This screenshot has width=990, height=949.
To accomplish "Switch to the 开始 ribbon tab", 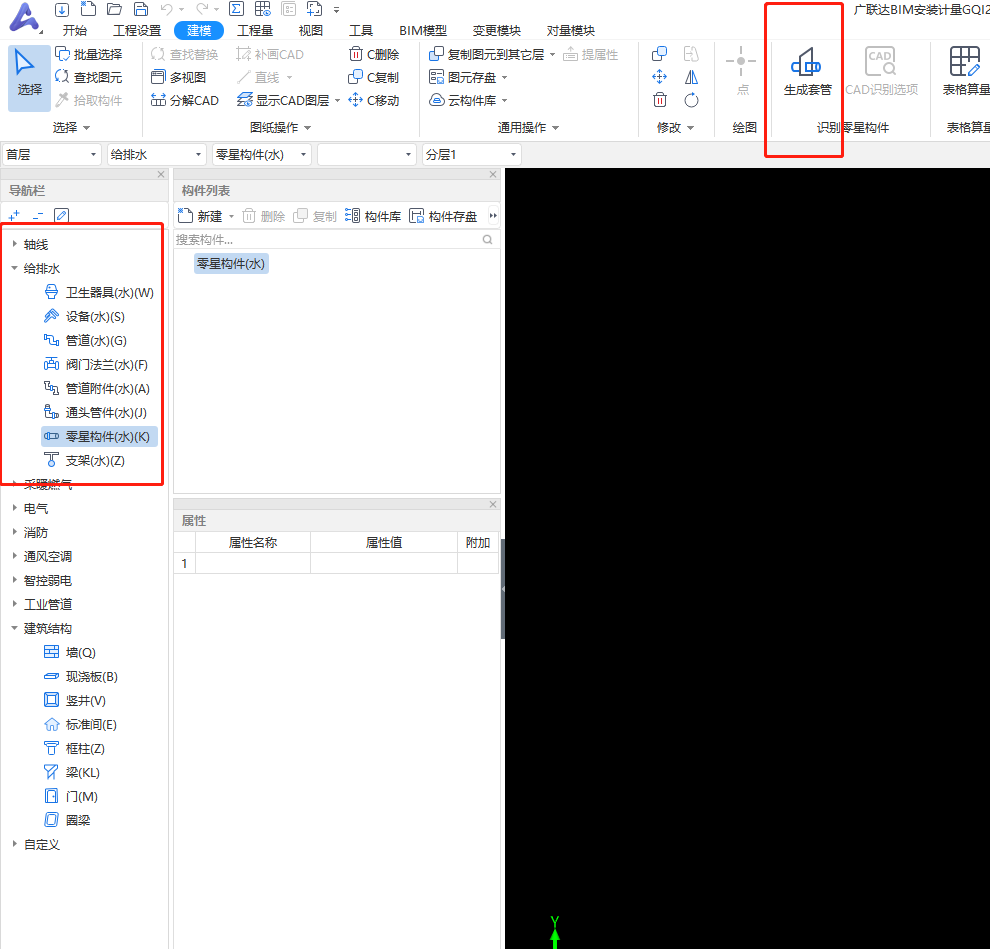I will pyautogui.click(x=75, y=30).
